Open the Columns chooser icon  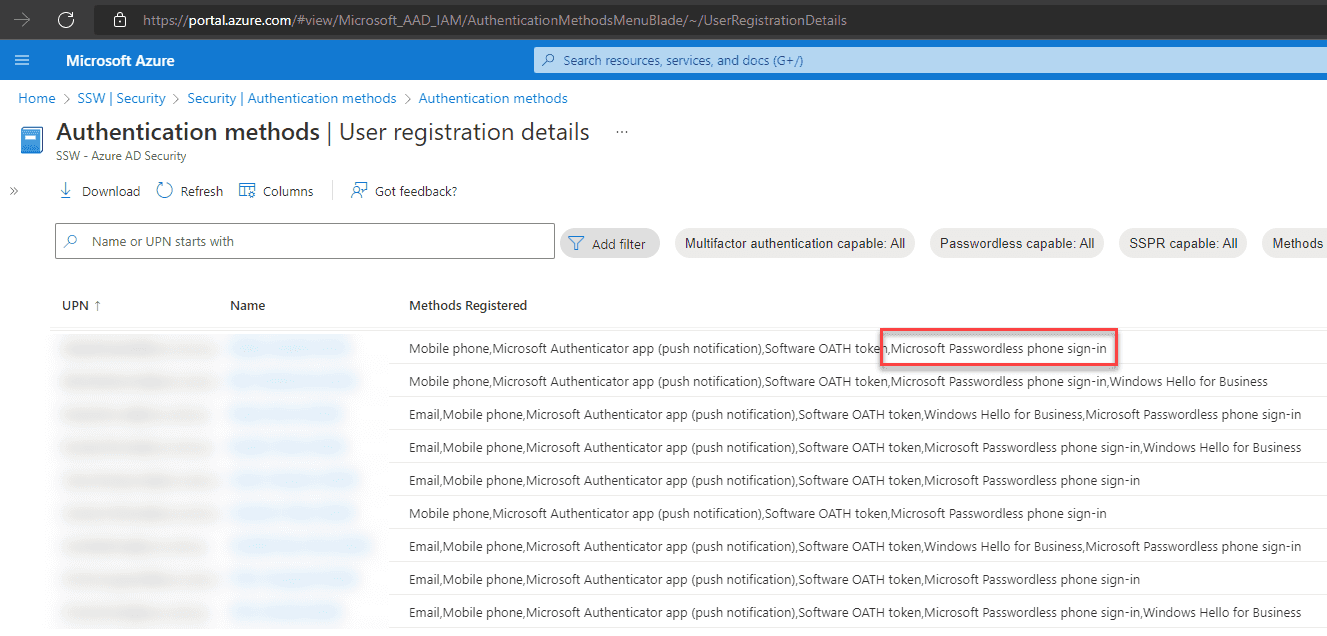[x=247, y=191]
